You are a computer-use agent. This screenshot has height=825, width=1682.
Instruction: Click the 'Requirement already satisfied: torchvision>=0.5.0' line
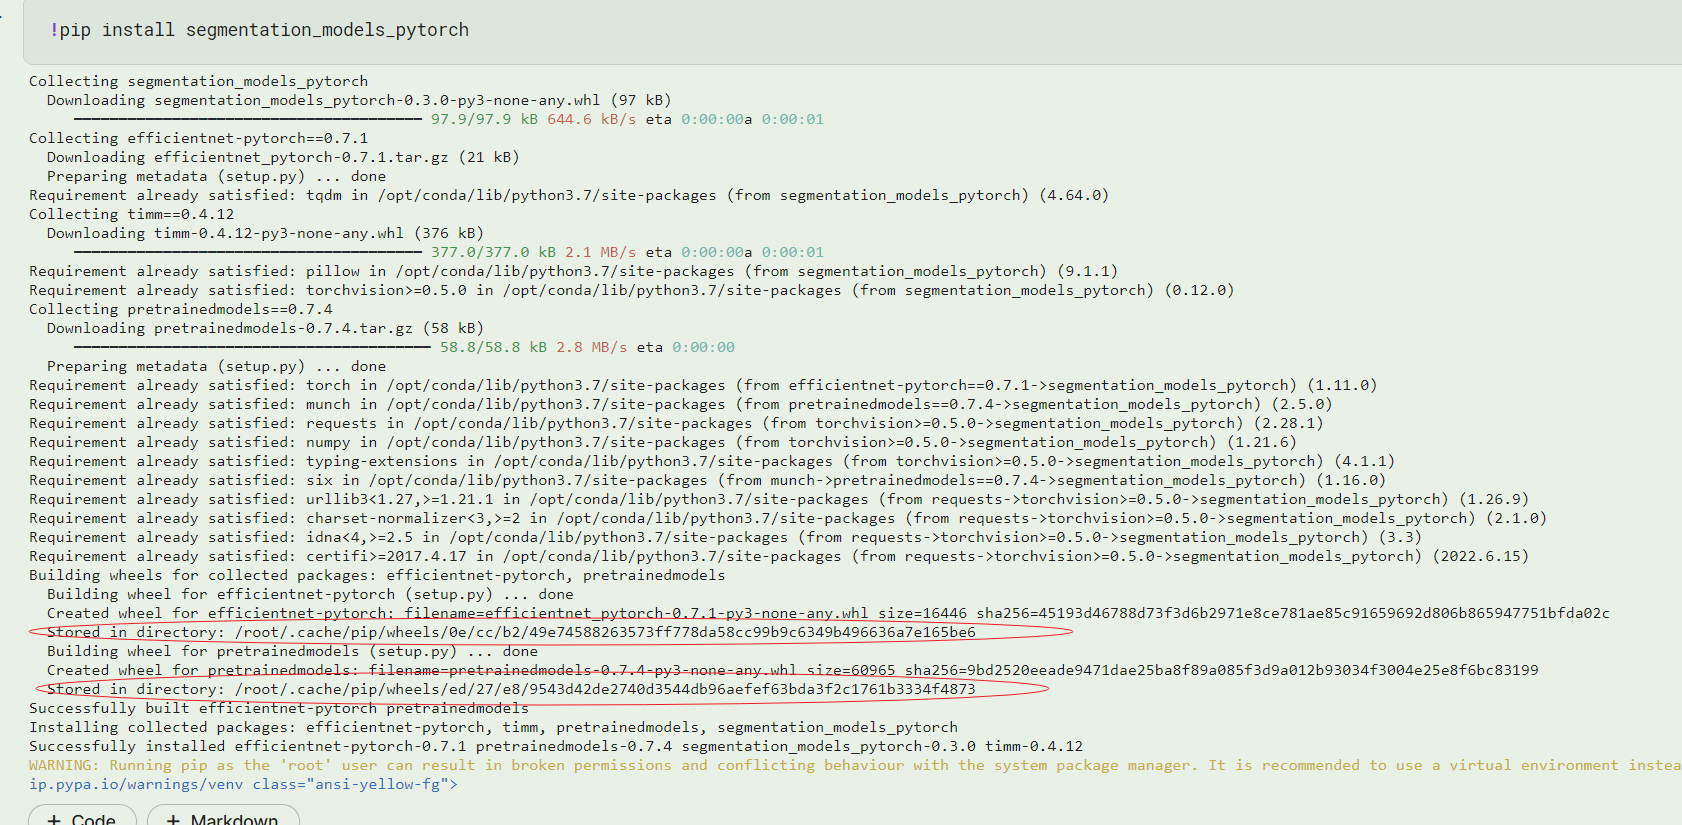point(631,290)
